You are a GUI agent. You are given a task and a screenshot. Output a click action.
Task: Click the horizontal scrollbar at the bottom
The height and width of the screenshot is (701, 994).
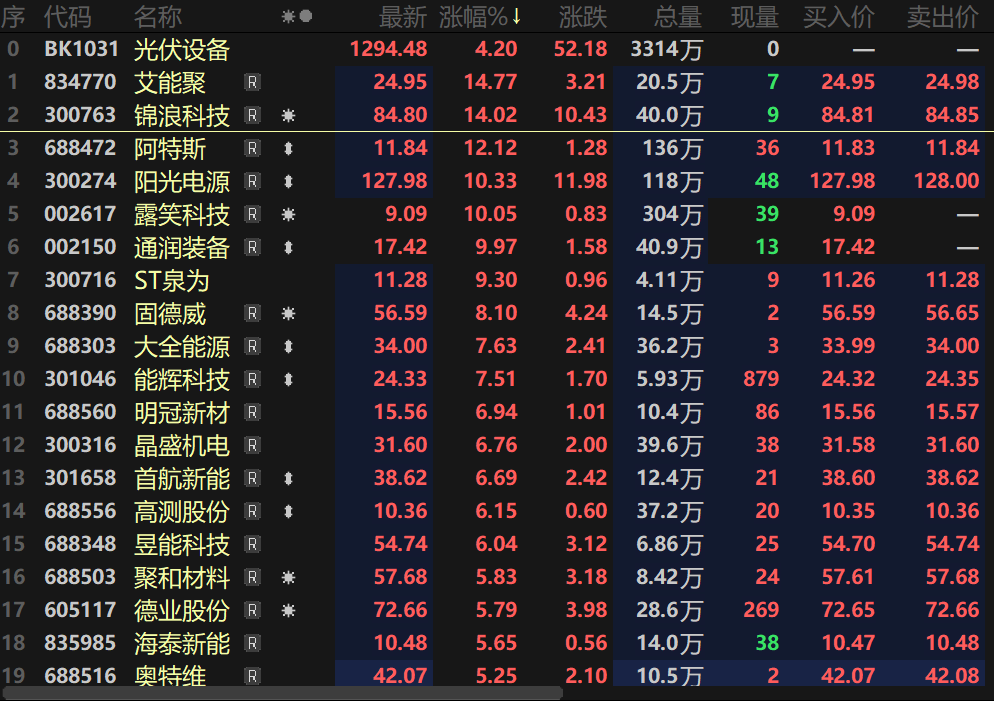281,693
